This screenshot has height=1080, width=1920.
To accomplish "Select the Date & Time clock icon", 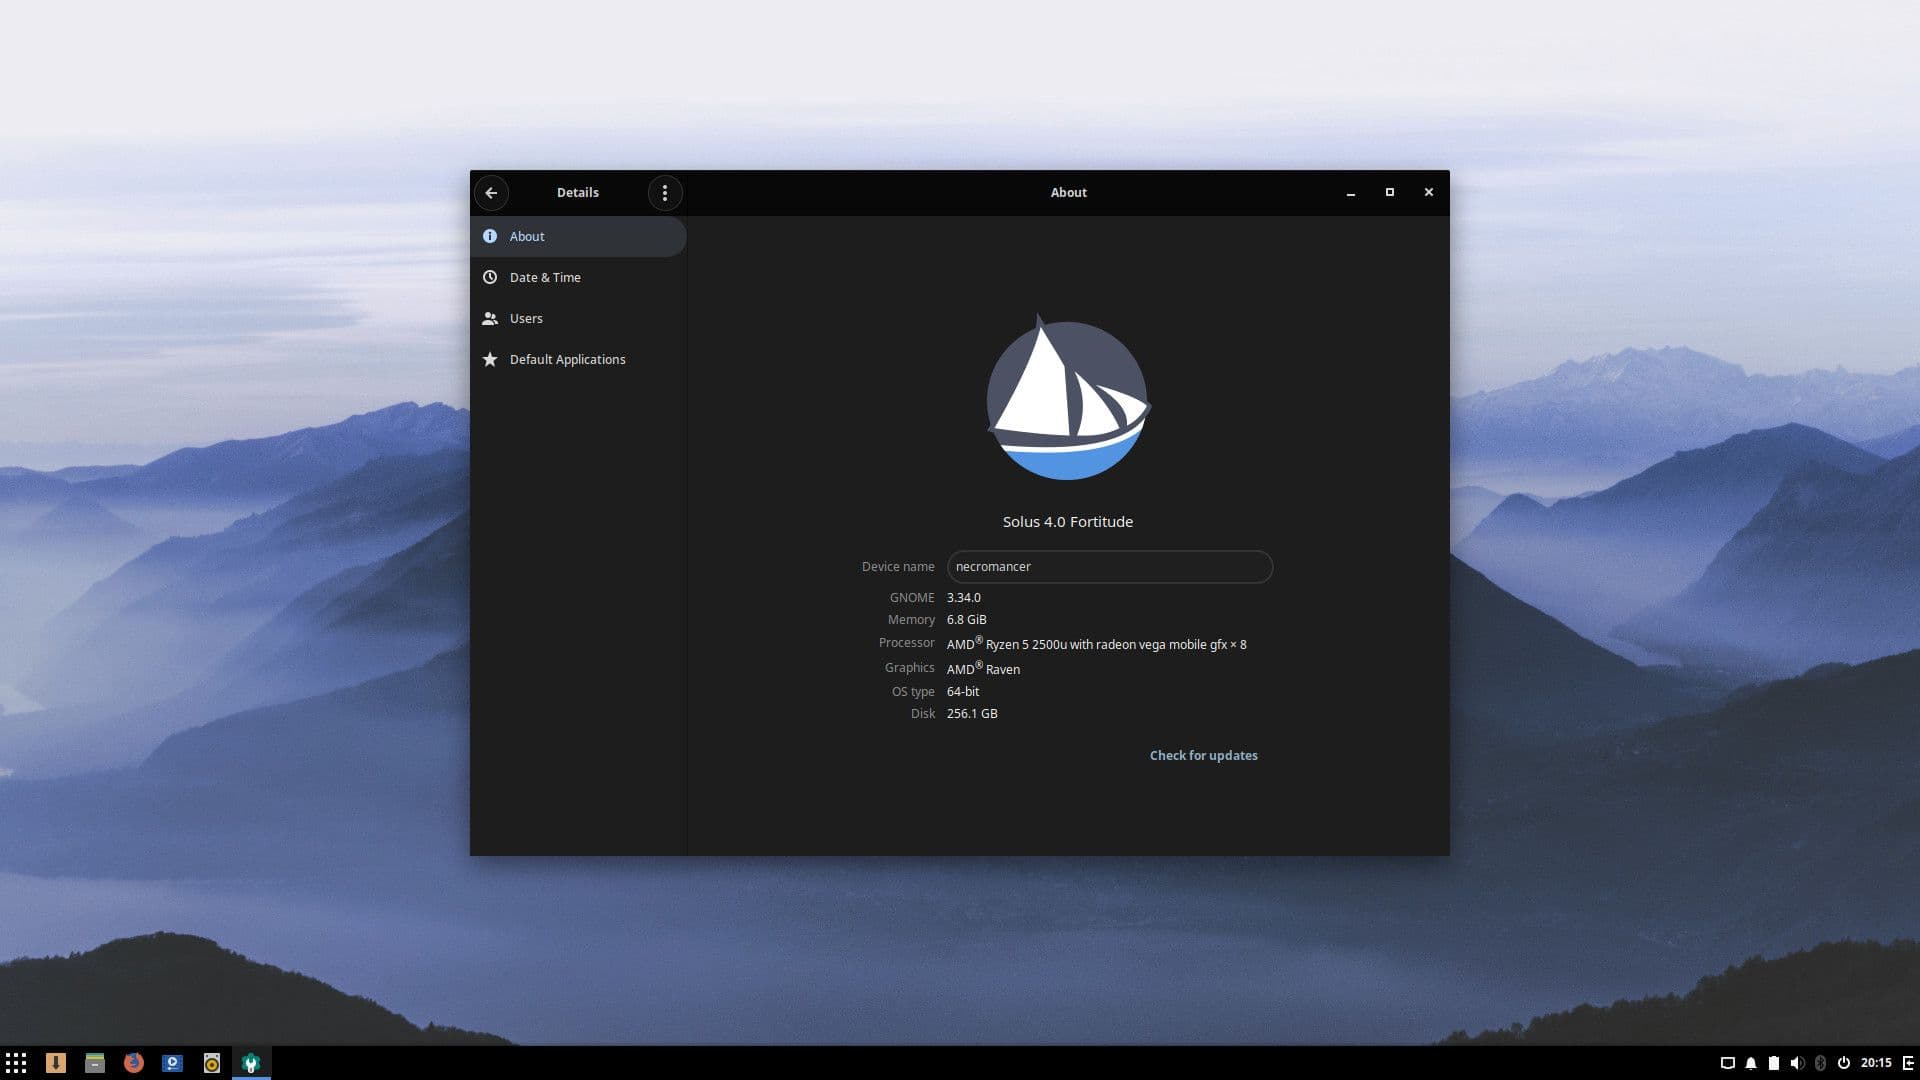I will click(x=489, y=276).
